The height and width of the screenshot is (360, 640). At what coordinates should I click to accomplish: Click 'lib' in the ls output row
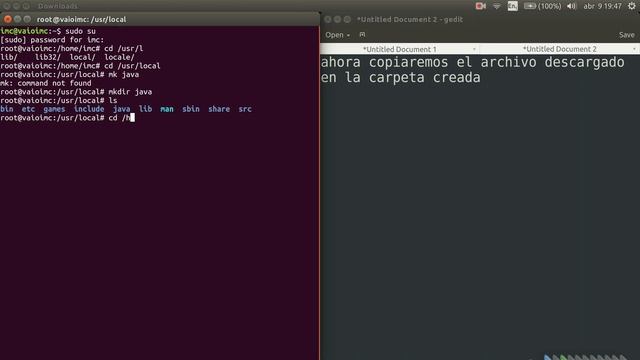pyautogui.click(x=145, y=109)
